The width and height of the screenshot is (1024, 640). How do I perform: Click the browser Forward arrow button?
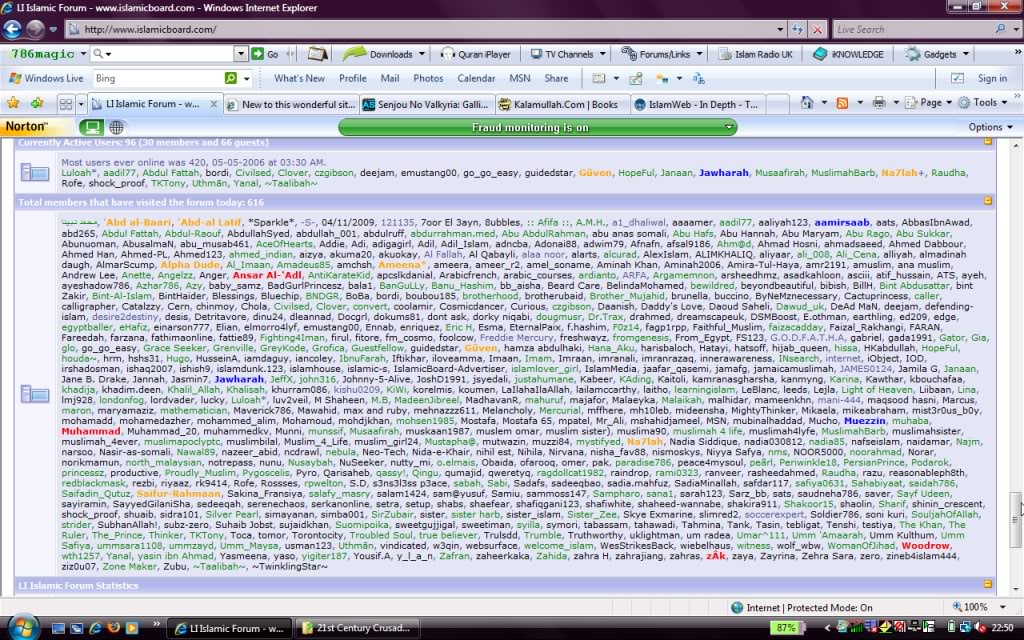(x=35, y=29)
